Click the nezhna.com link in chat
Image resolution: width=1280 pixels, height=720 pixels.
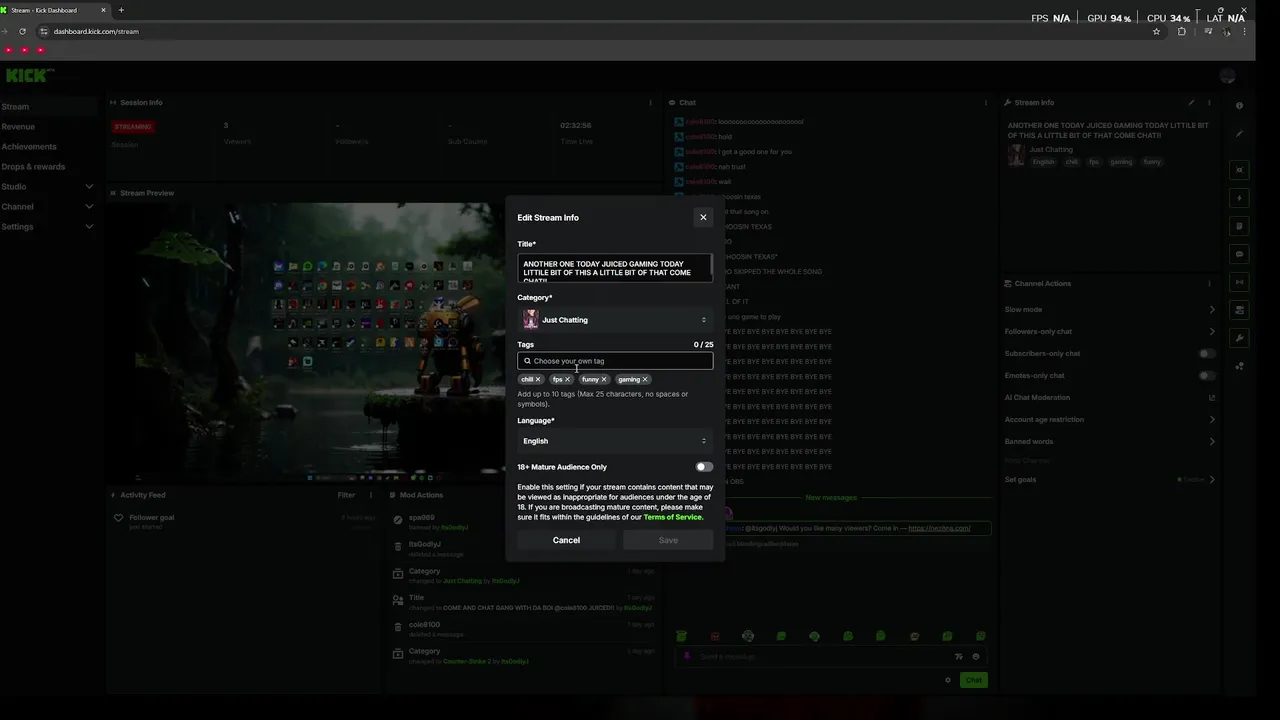tap(939, 528)
